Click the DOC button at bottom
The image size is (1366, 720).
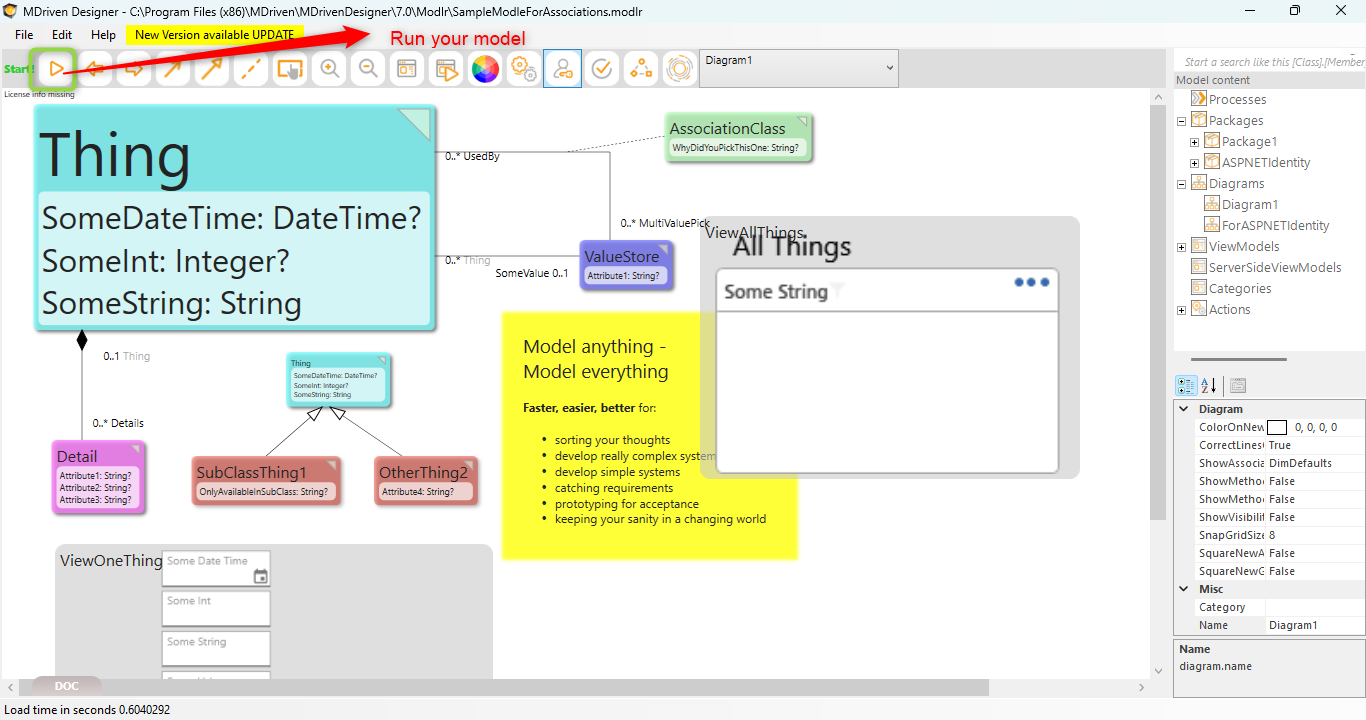tap(67, 686)
